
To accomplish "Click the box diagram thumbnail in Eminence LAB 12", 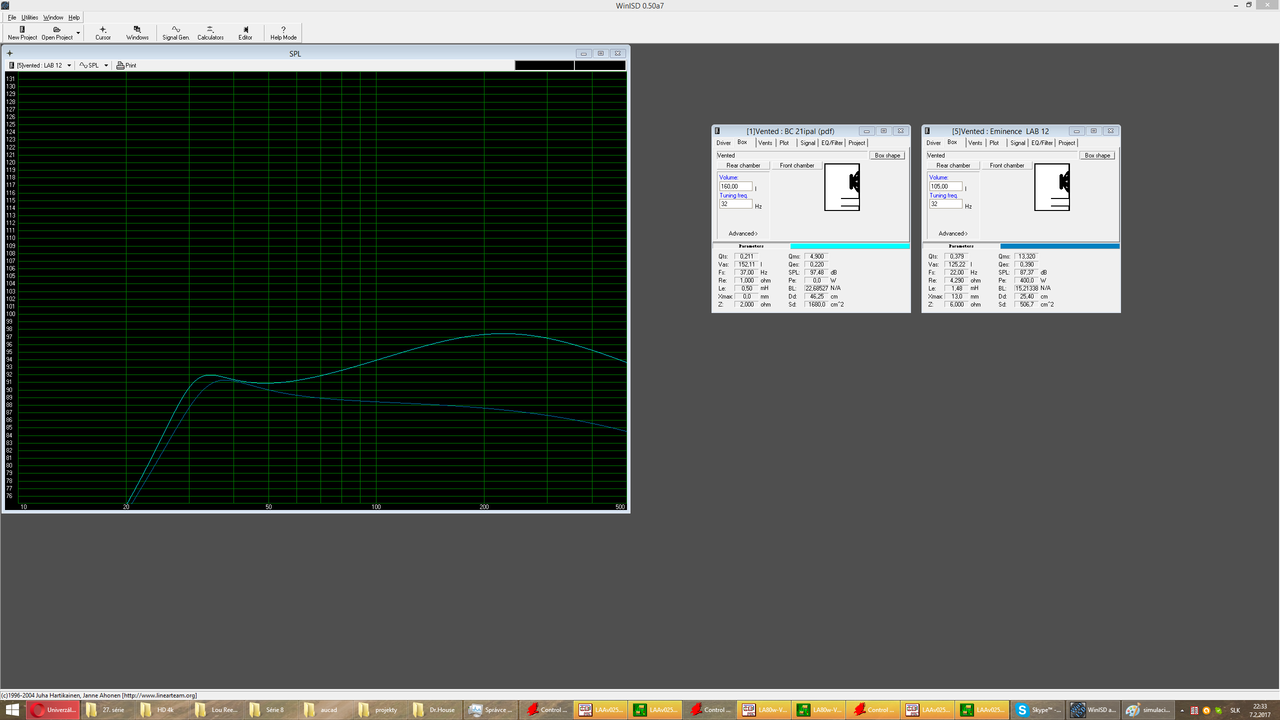I will click(1052, 187).
